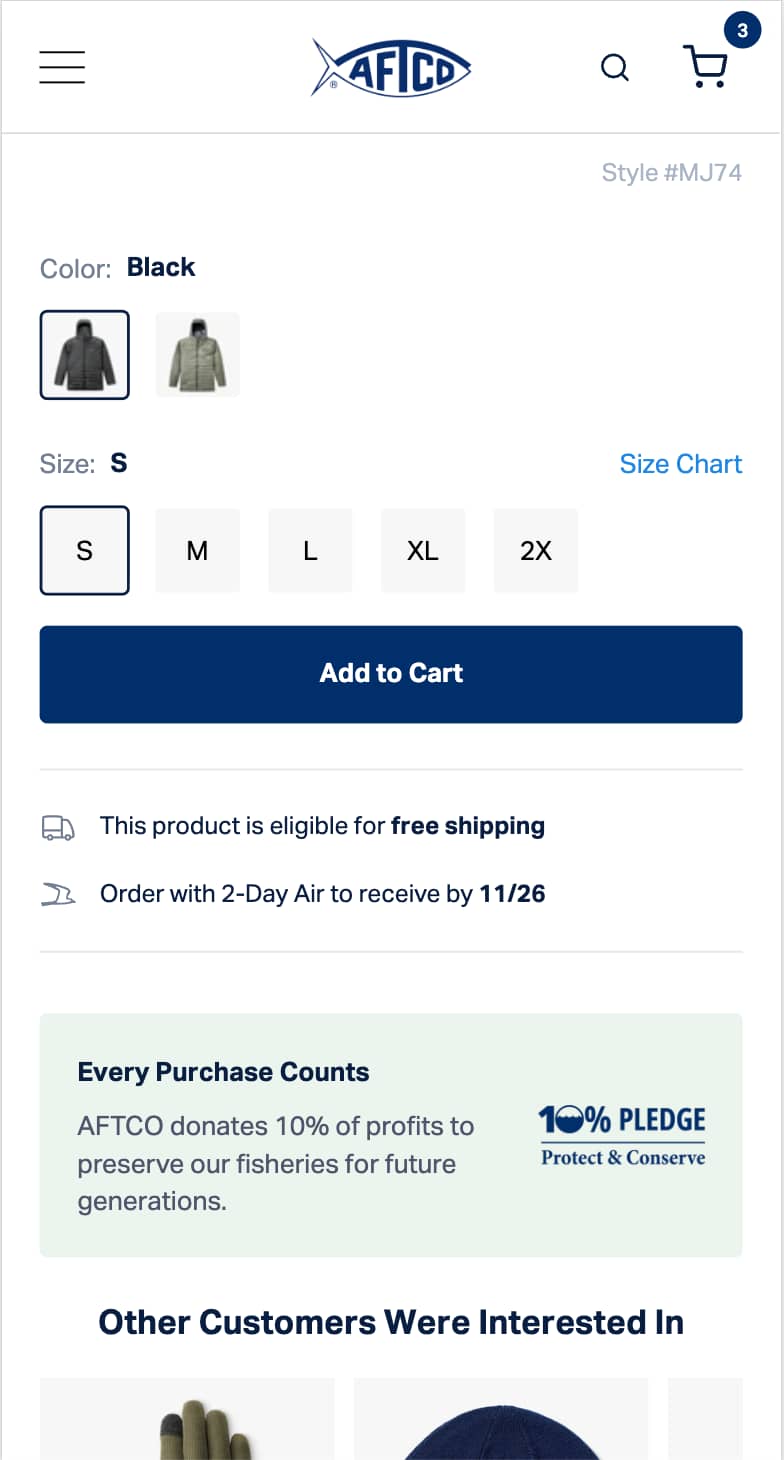Click the Style #MJ74 text
This screenshot has height=1460, width=784.
click(x=671, y=172)
